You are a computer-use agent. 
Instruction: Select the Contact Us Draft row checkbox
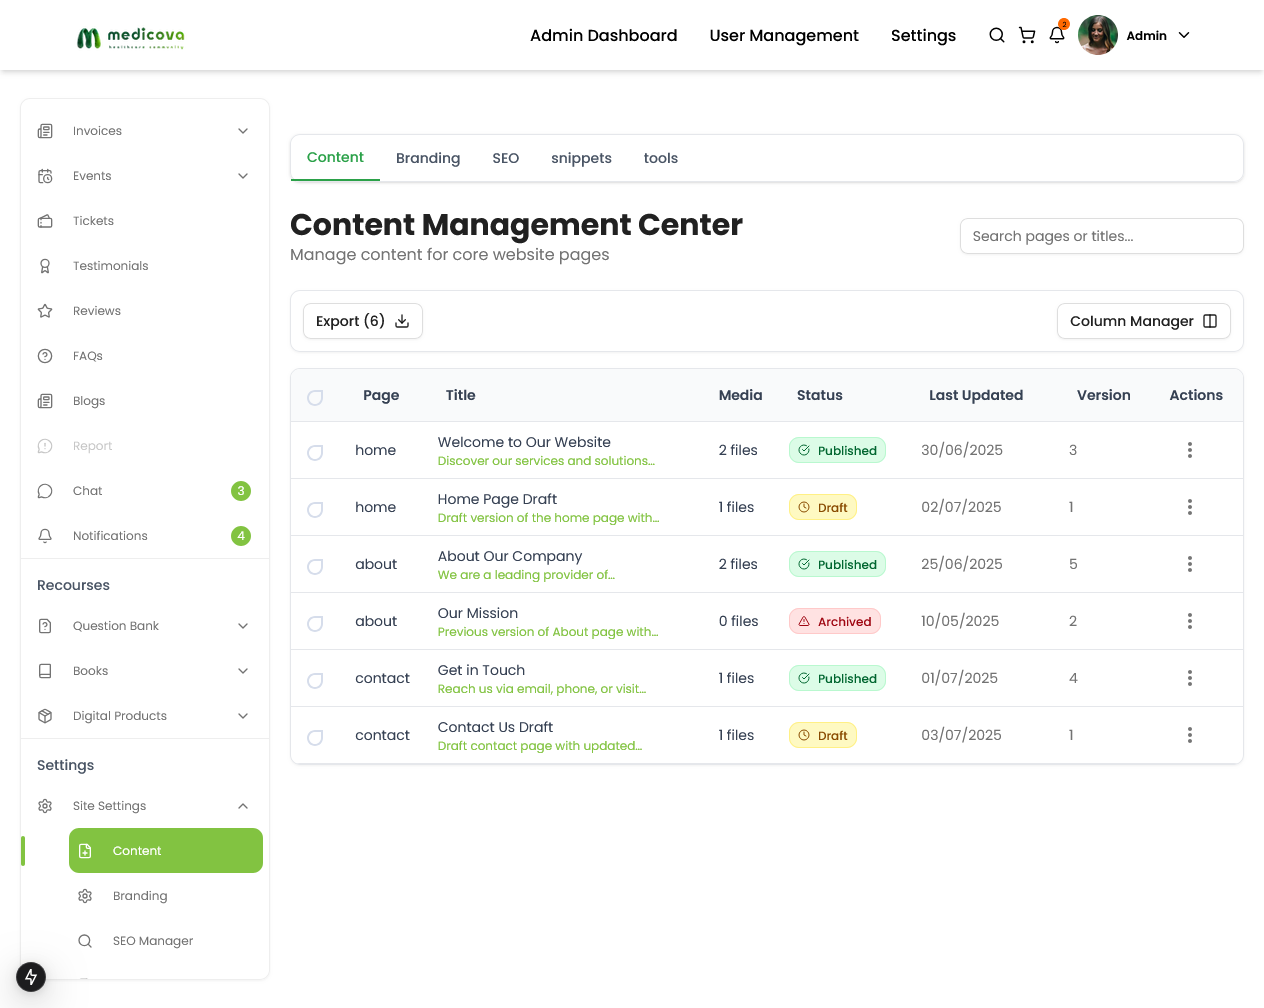pyautogui.click(x=315, y=737)
